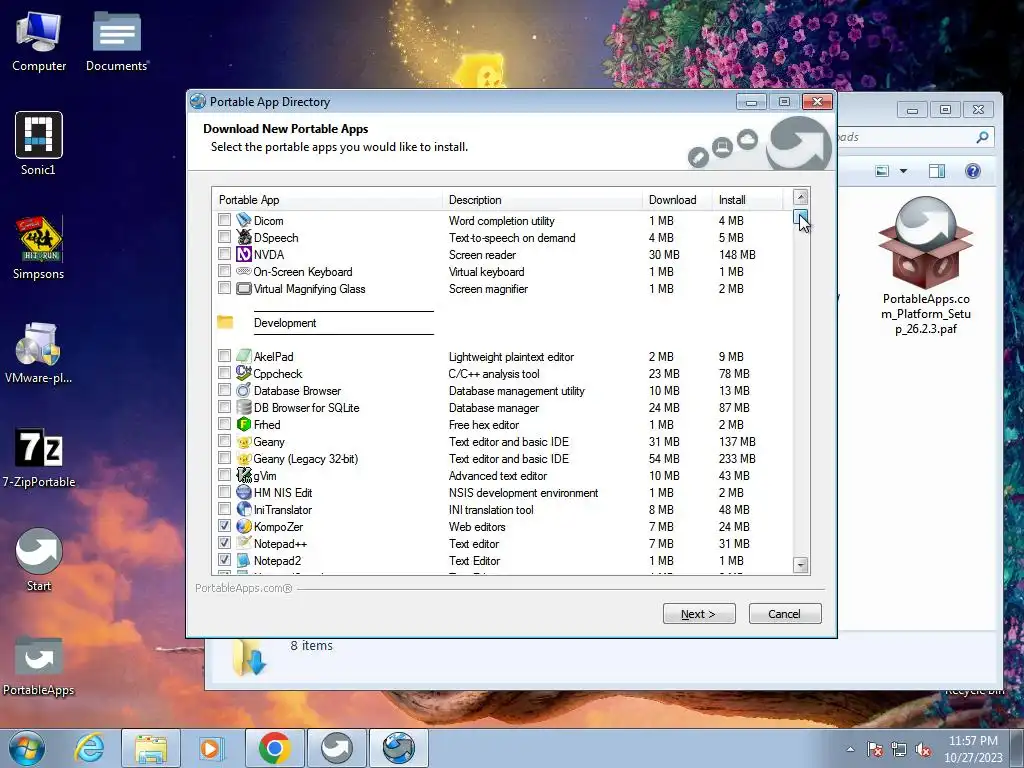1024x768 pixels.
Task: Select the DSpeech row name
Action: 276,238
